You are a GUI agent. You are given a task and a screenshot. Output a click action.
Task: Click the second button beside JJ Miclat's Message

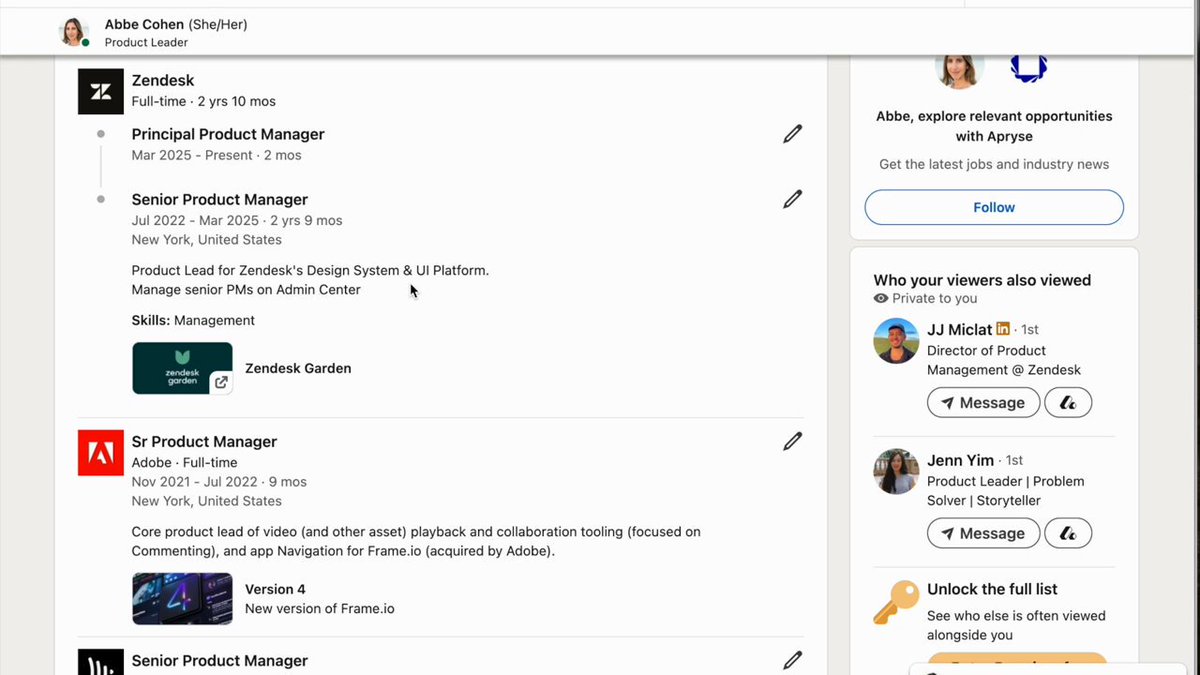[1068, 403]
